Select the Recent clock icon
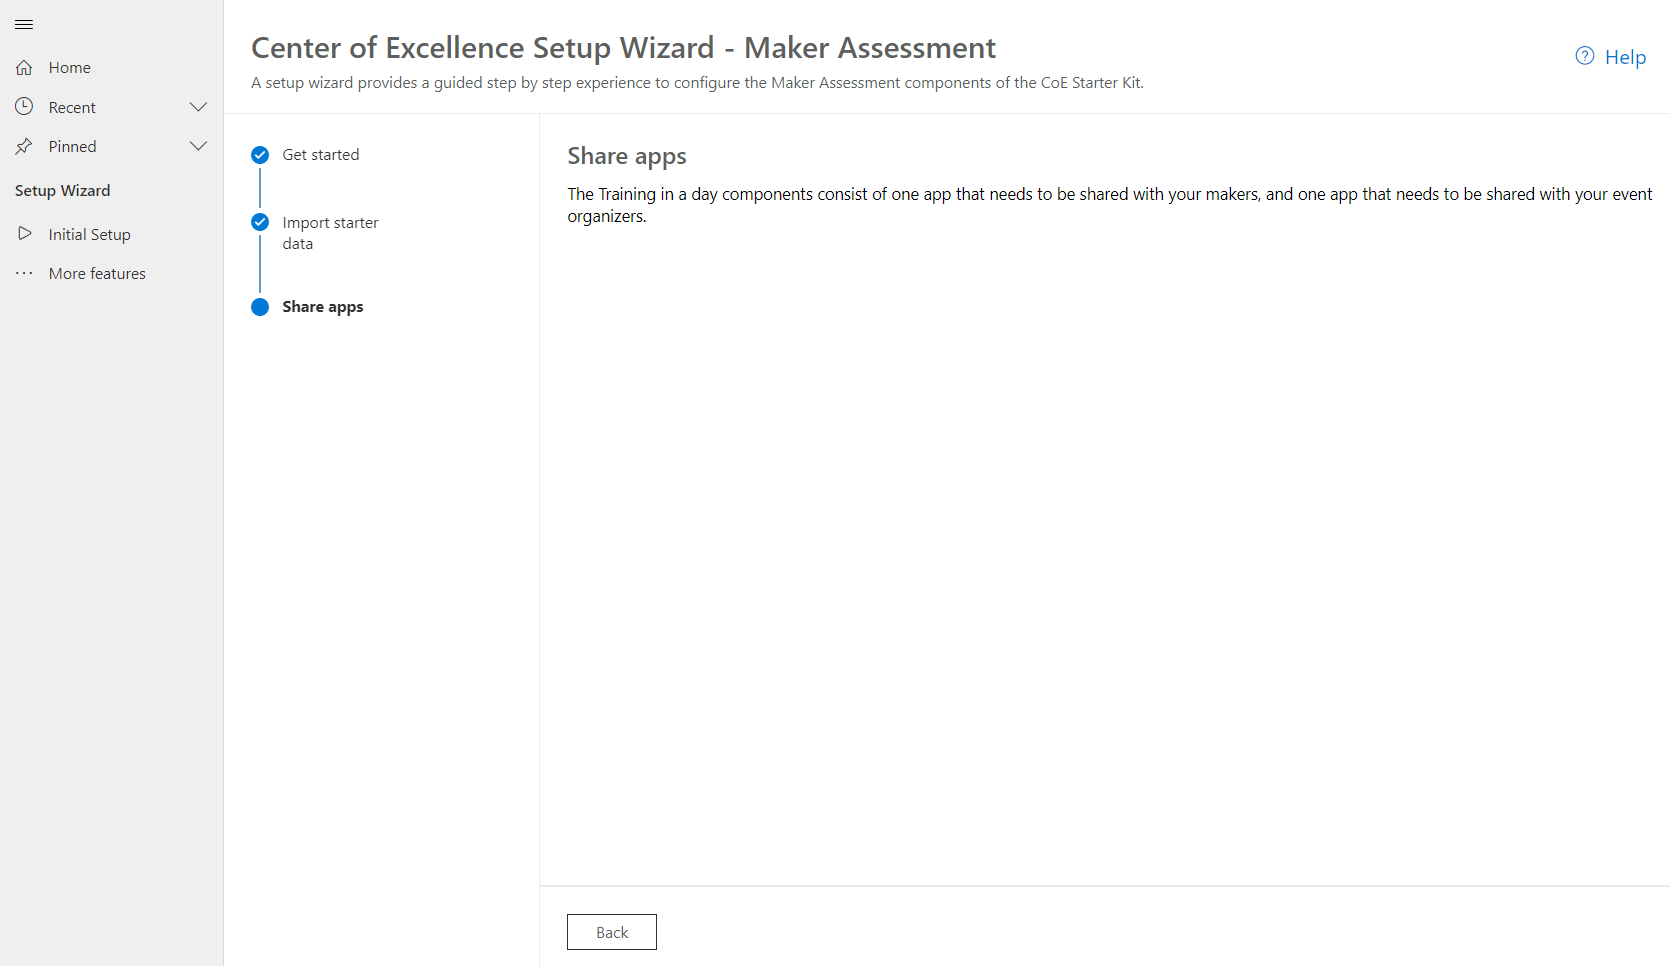Image resolution: width=1670 pixels, height=966 pixels. (x=24, y=106)
